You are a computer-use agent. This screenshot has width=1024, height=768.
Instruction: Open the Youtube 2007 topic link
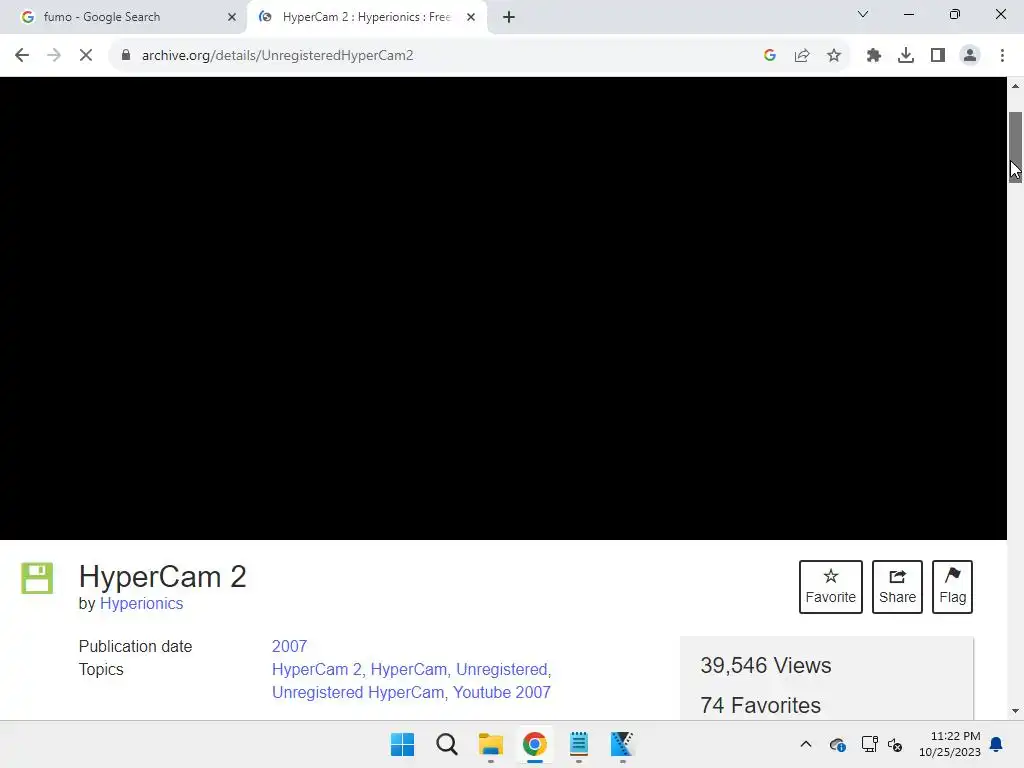pos(502,692)
